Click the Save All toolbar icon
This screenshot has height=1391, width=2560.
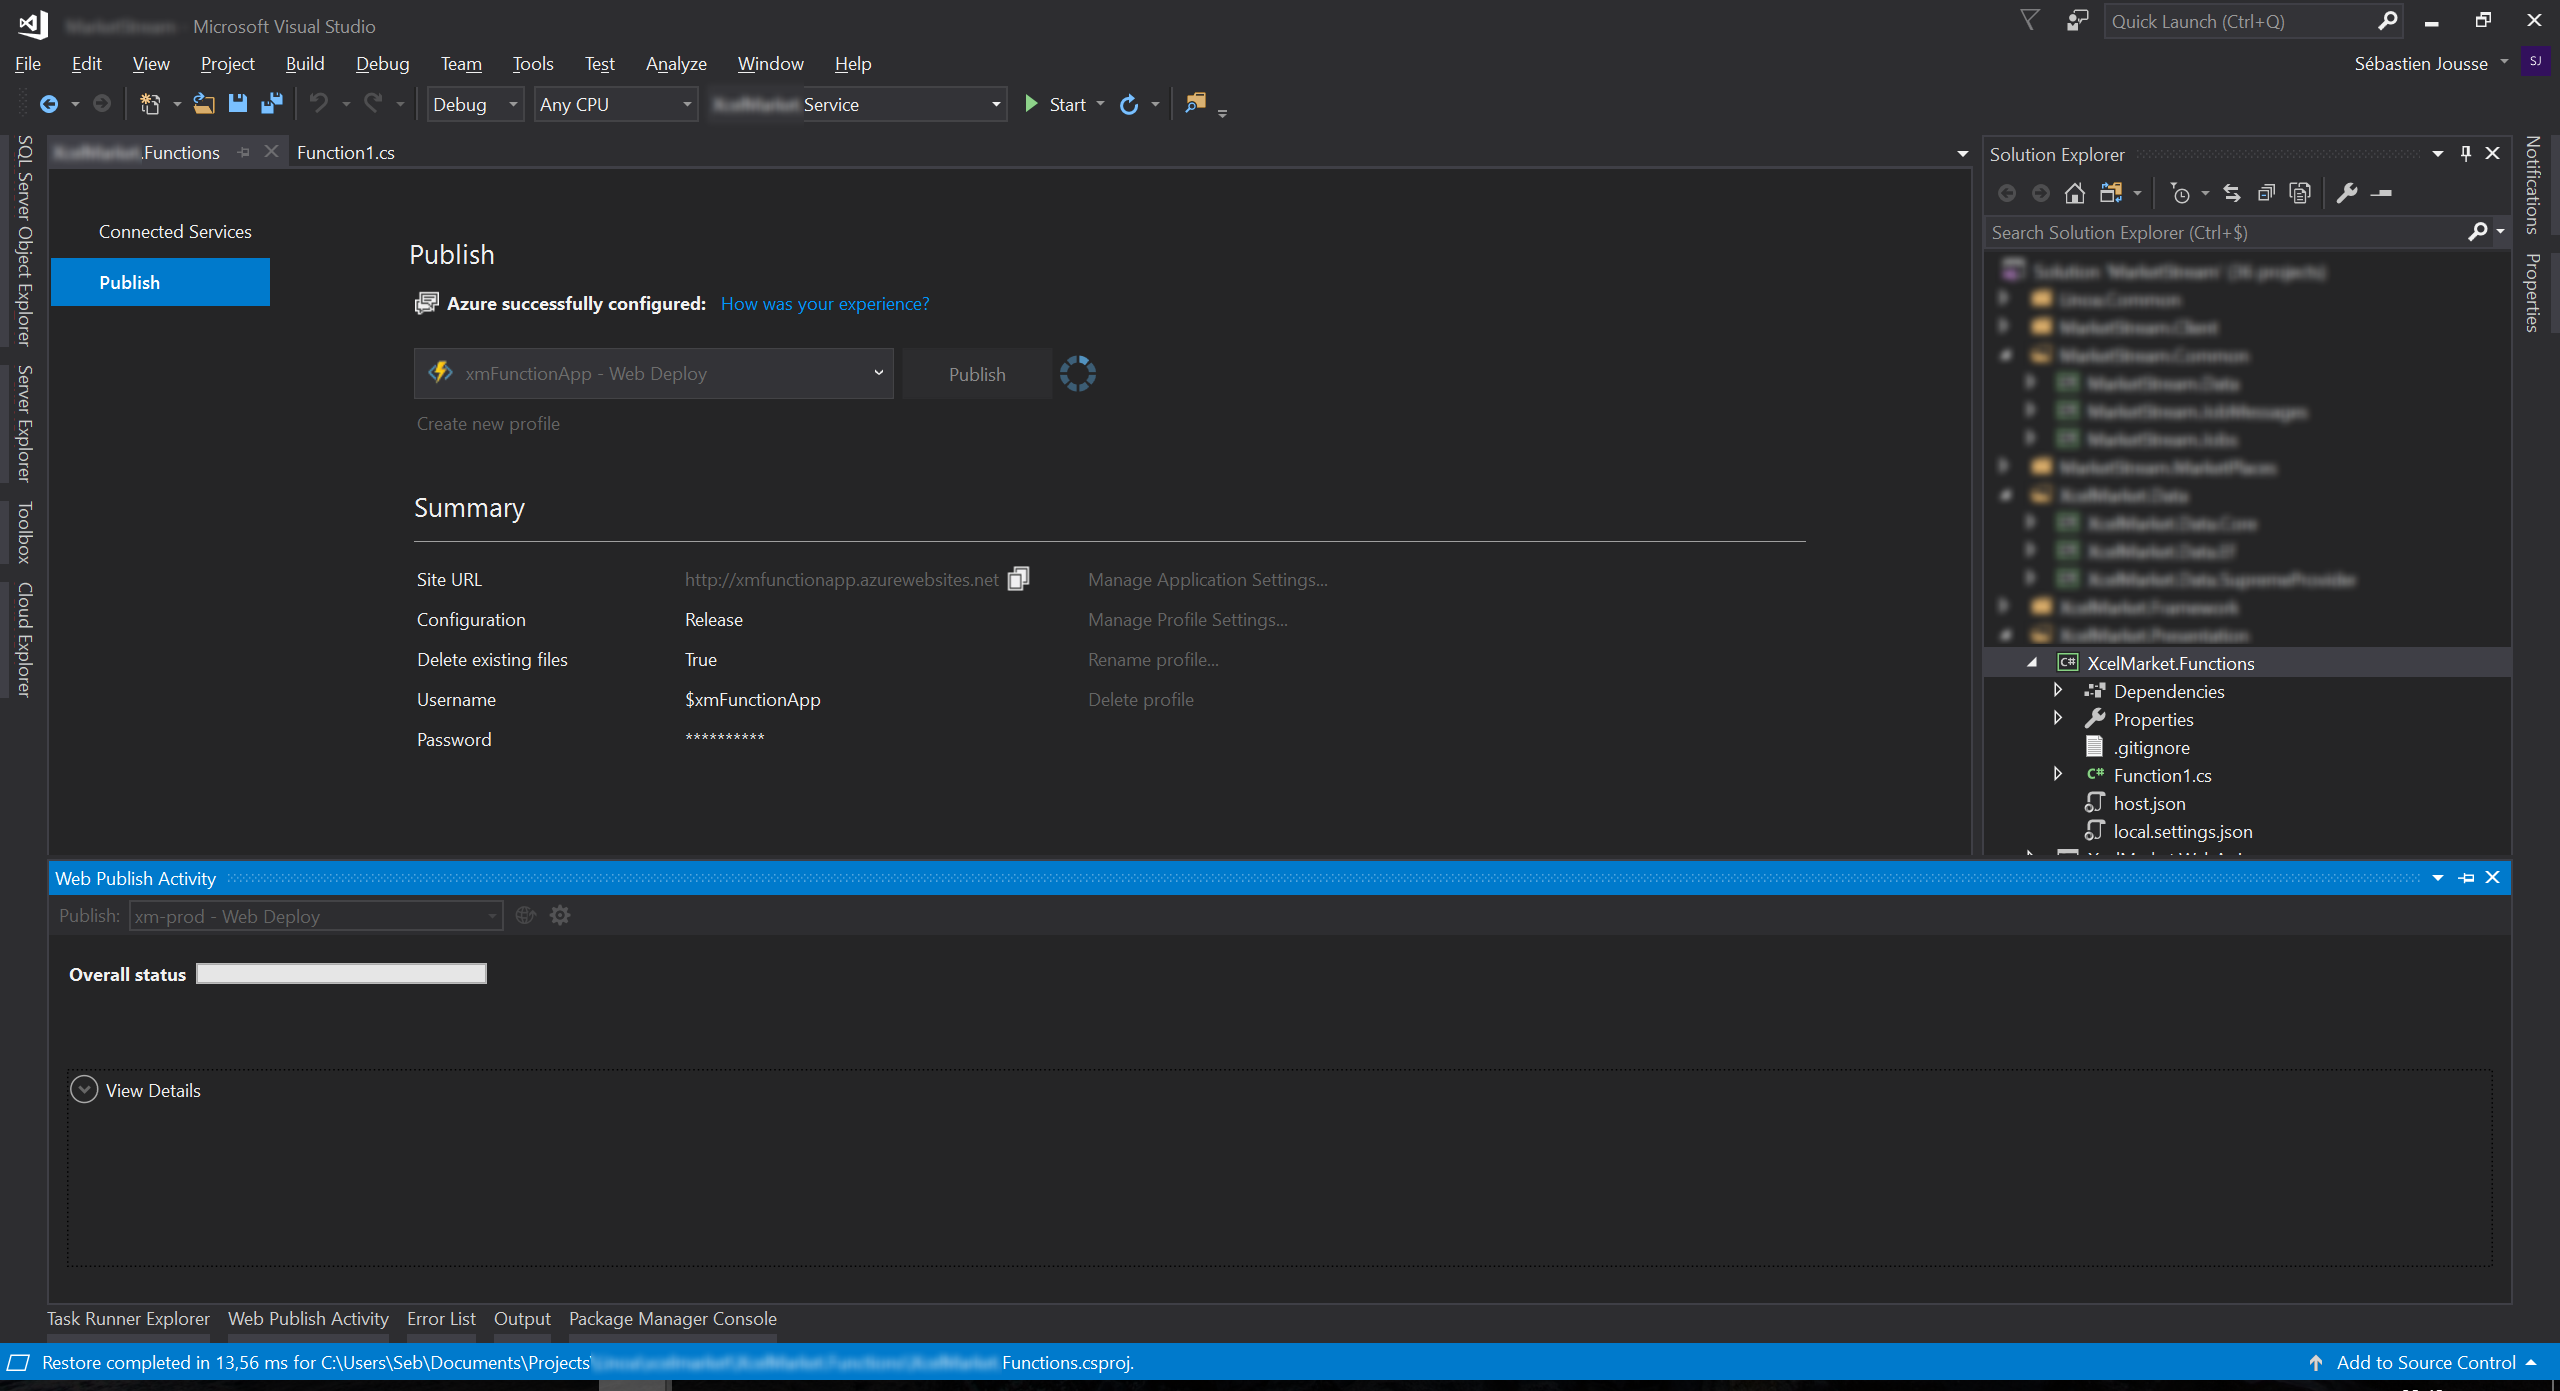271,104
